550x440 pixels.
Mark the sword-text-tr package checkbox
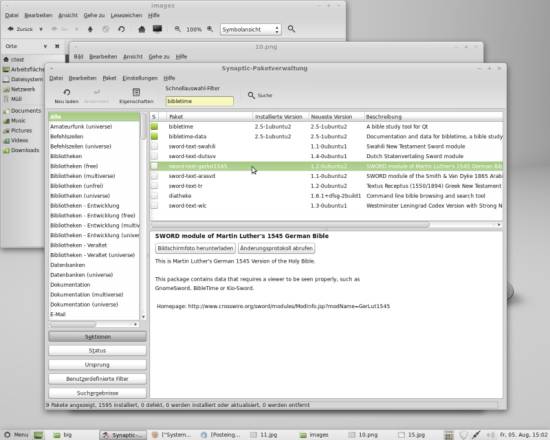tap(154, 186)
